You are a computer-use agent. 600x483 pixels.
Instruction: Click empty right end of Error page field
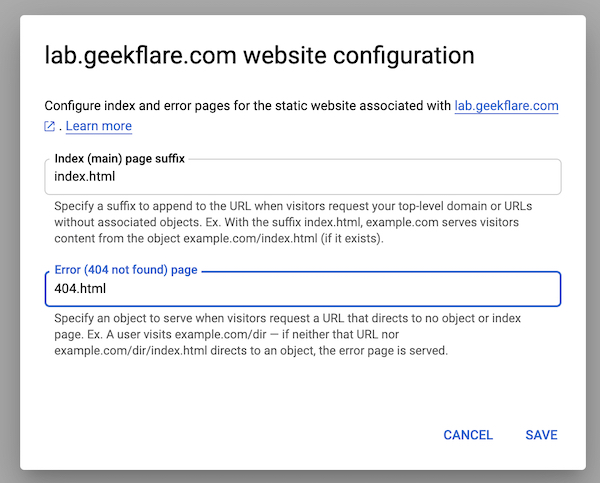[x=500, y=290]
